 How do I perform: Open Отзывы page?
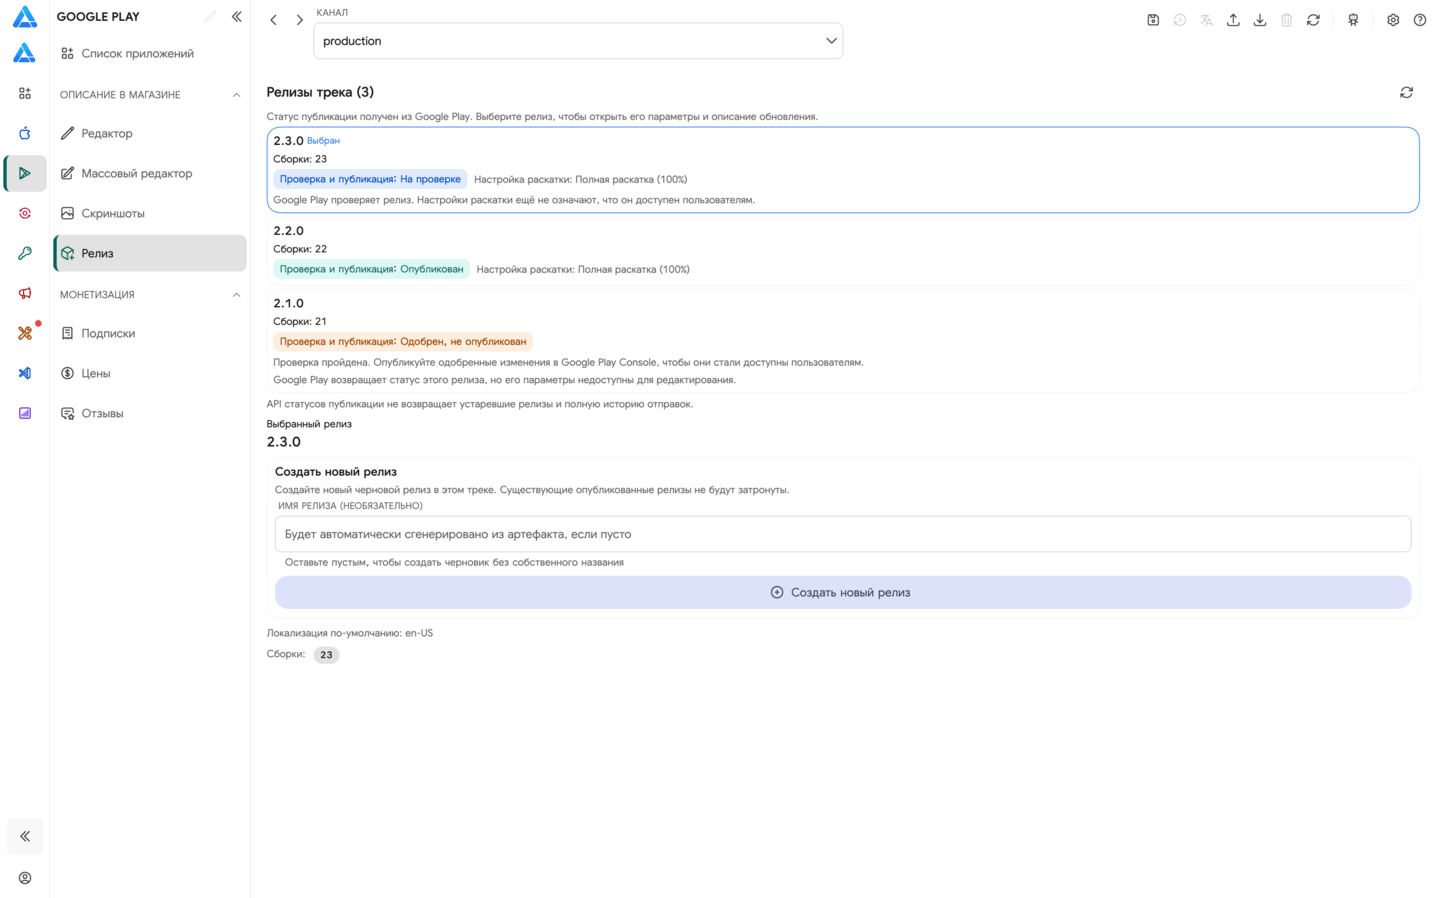[x=150, y=413]
